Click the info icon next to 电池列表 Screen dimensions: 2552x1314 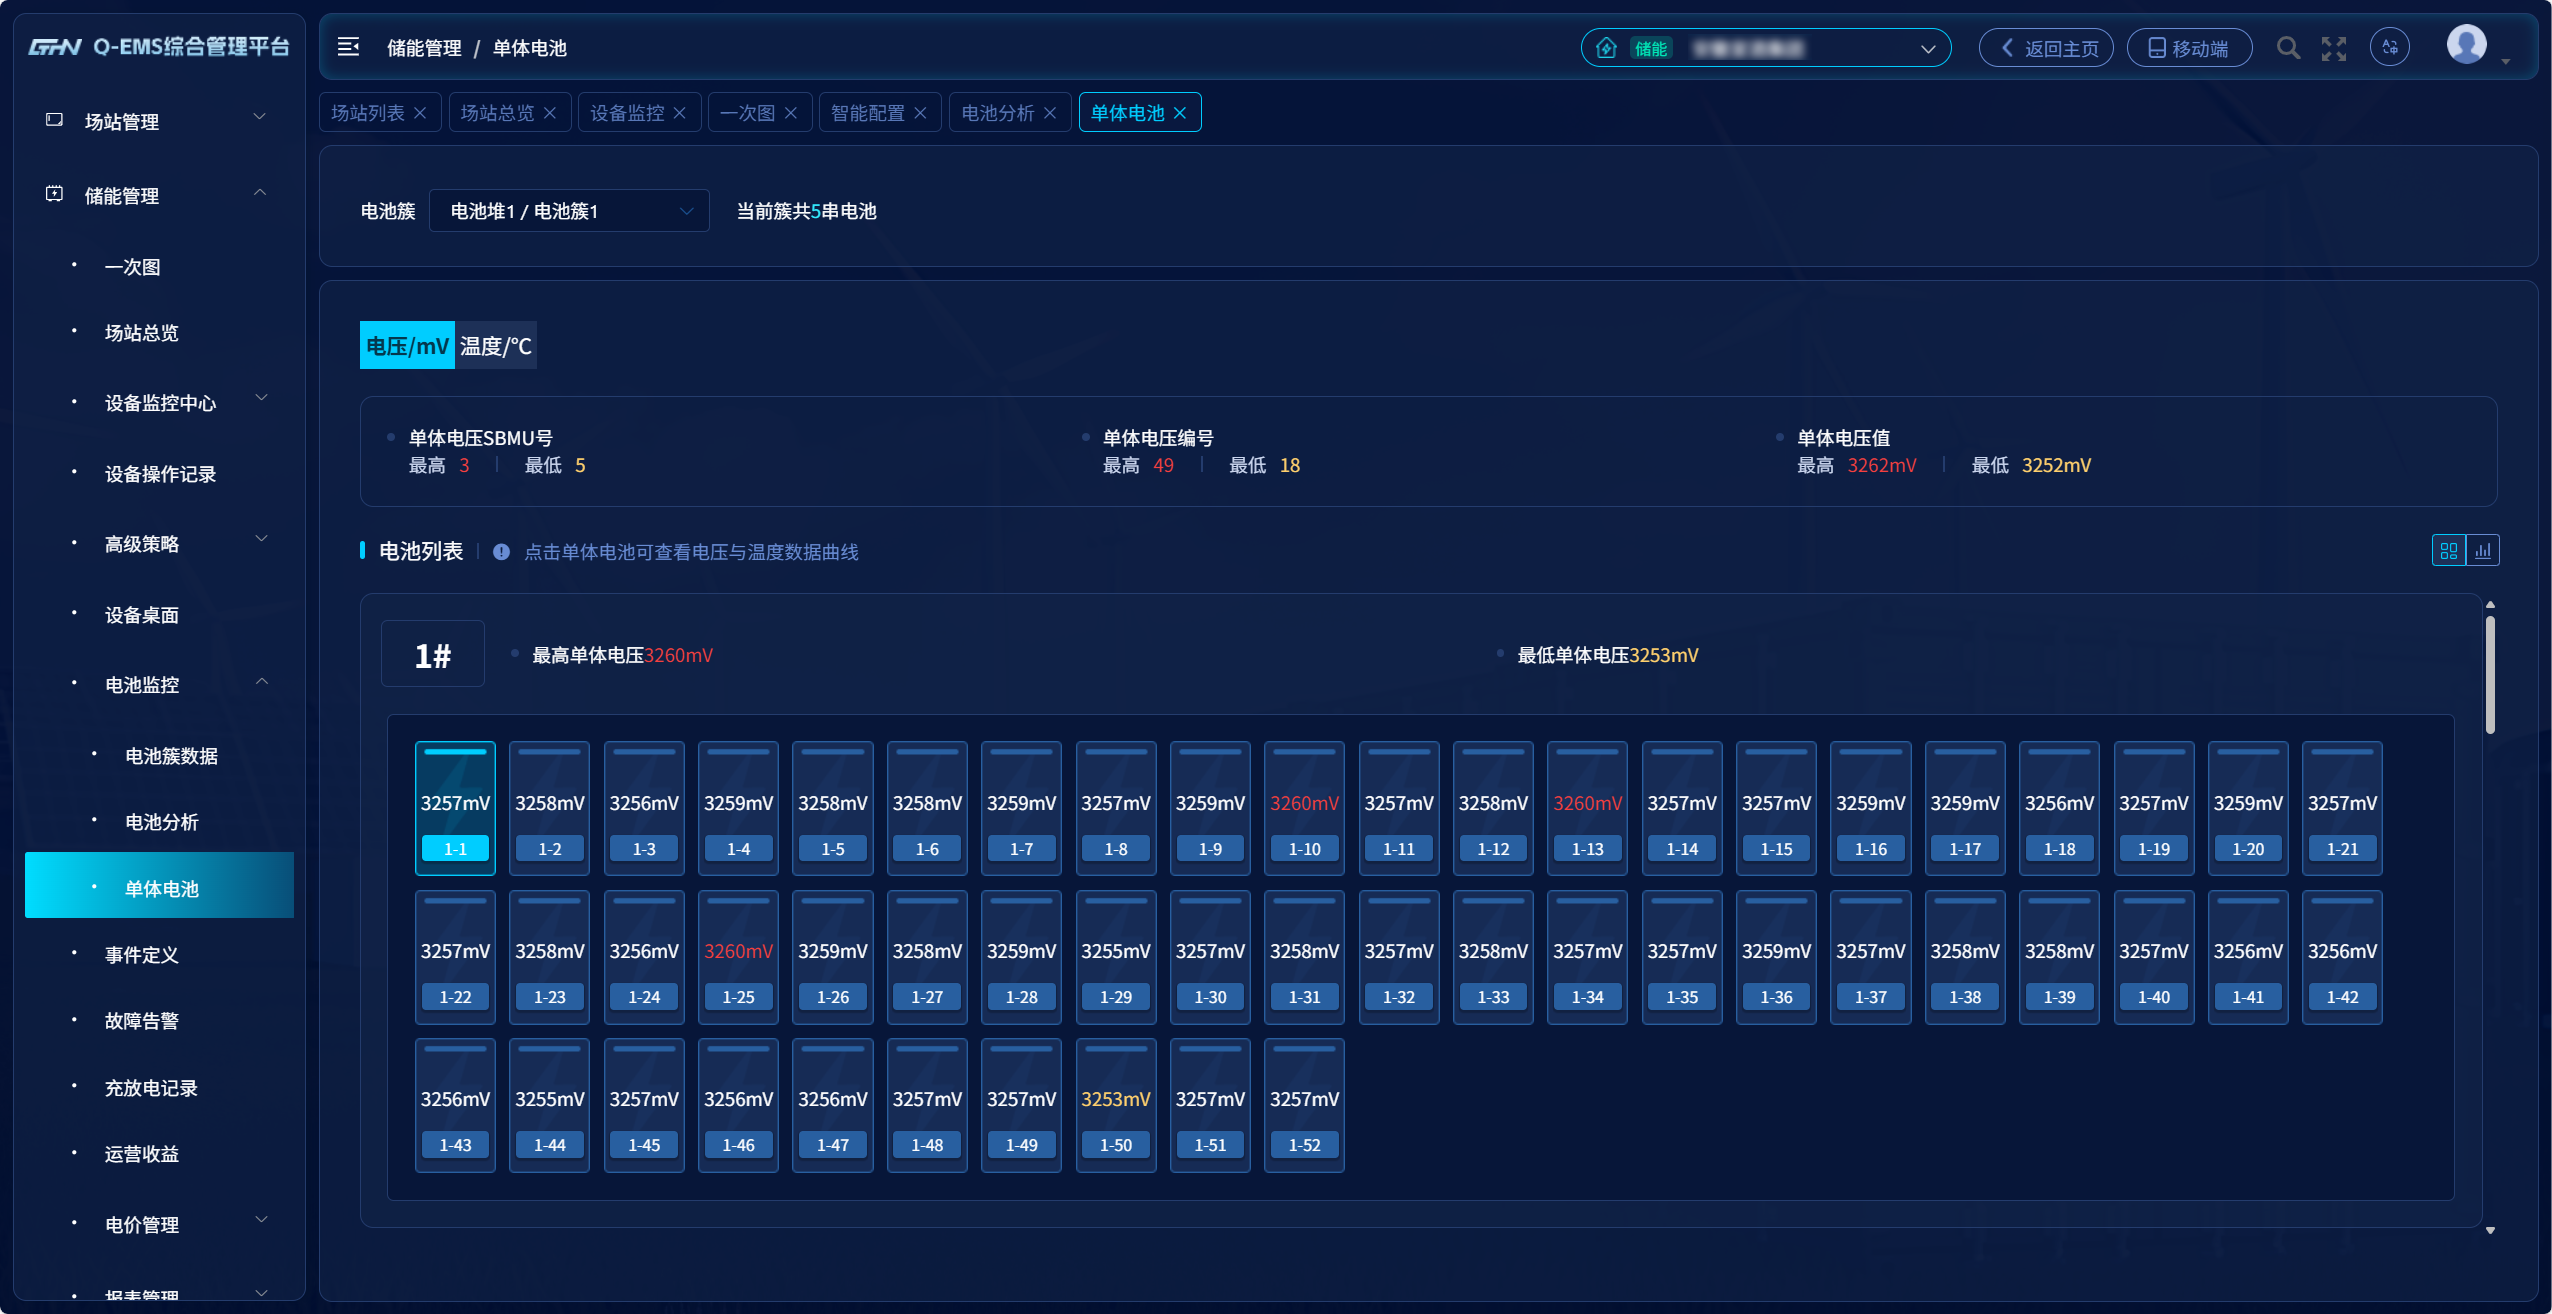click(x=500, y=551)
